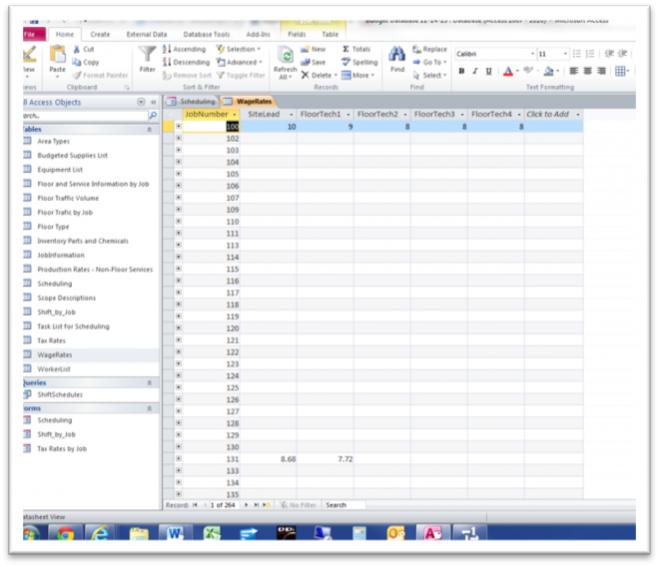
Task: Click the Cut scissors icon
Action: (x=77, y=49)
